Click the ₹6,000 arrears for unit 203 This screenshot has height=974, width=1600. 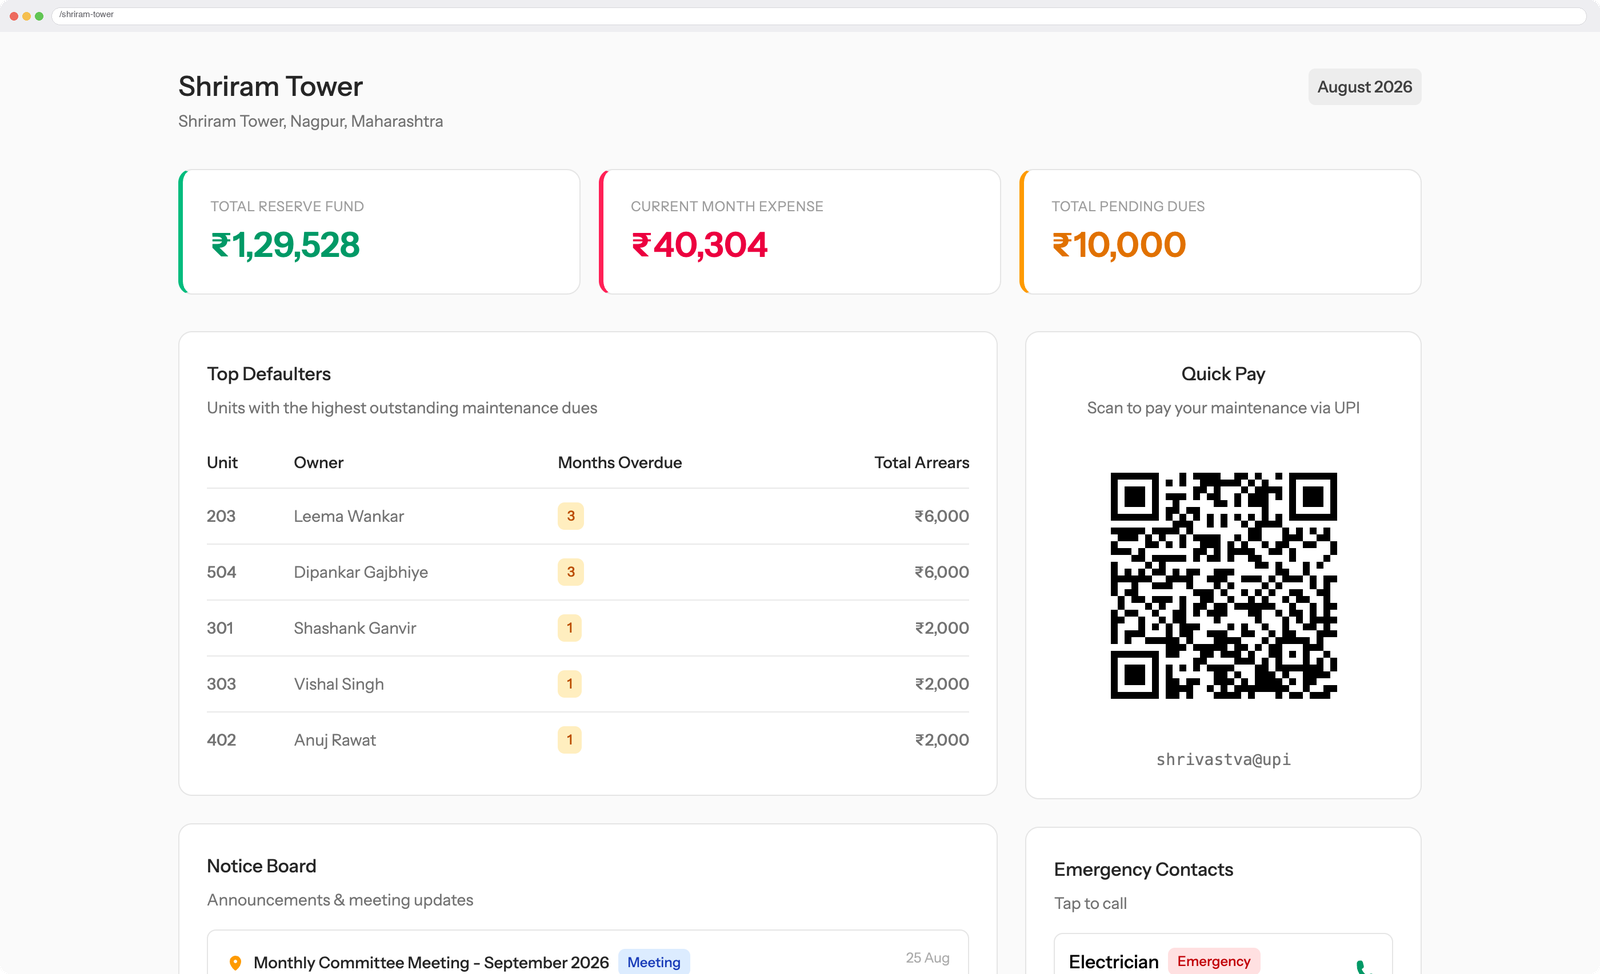[x=941, y=516]
